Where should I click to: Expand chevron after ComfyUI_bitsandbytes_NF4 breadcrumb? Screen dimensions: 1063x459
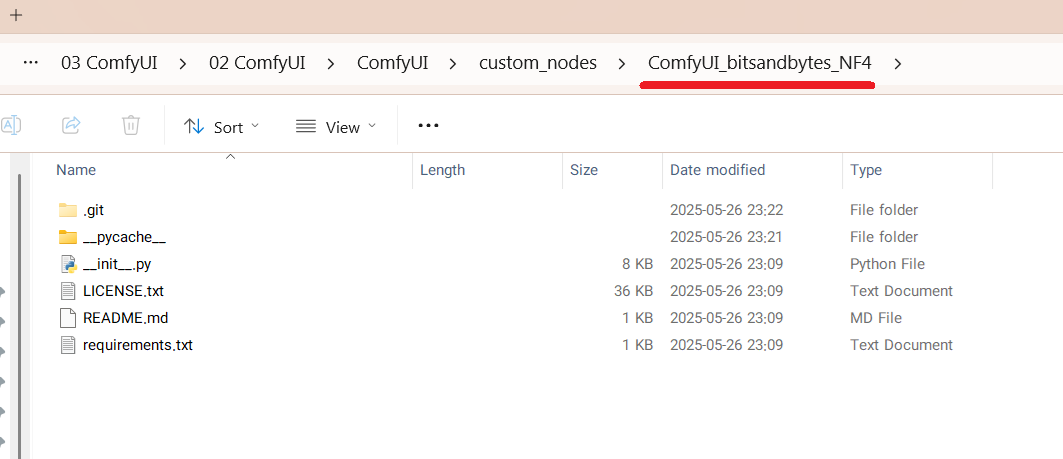[x=897, y=63]
